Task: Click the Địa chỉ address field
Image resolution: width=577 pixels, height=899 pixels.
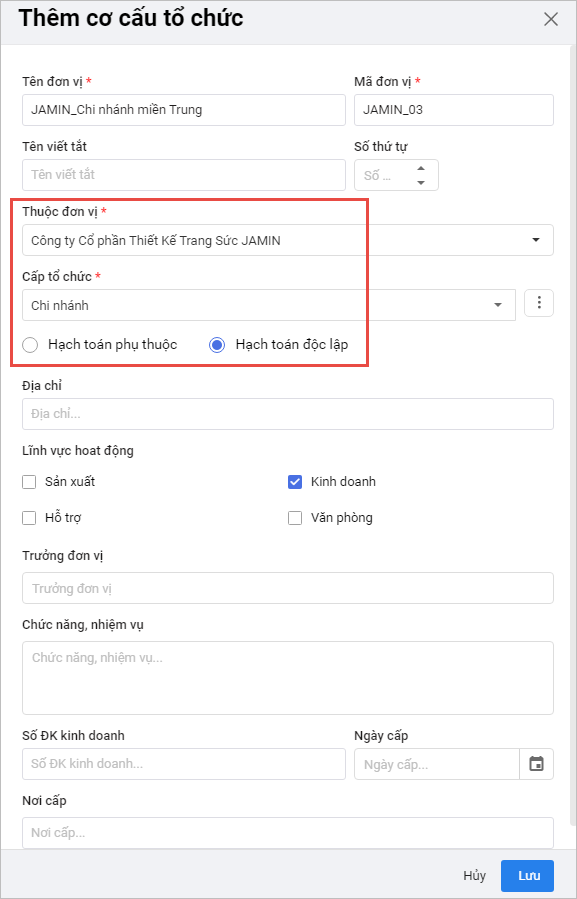Action: pyautogui.click(x=288, y=414)
